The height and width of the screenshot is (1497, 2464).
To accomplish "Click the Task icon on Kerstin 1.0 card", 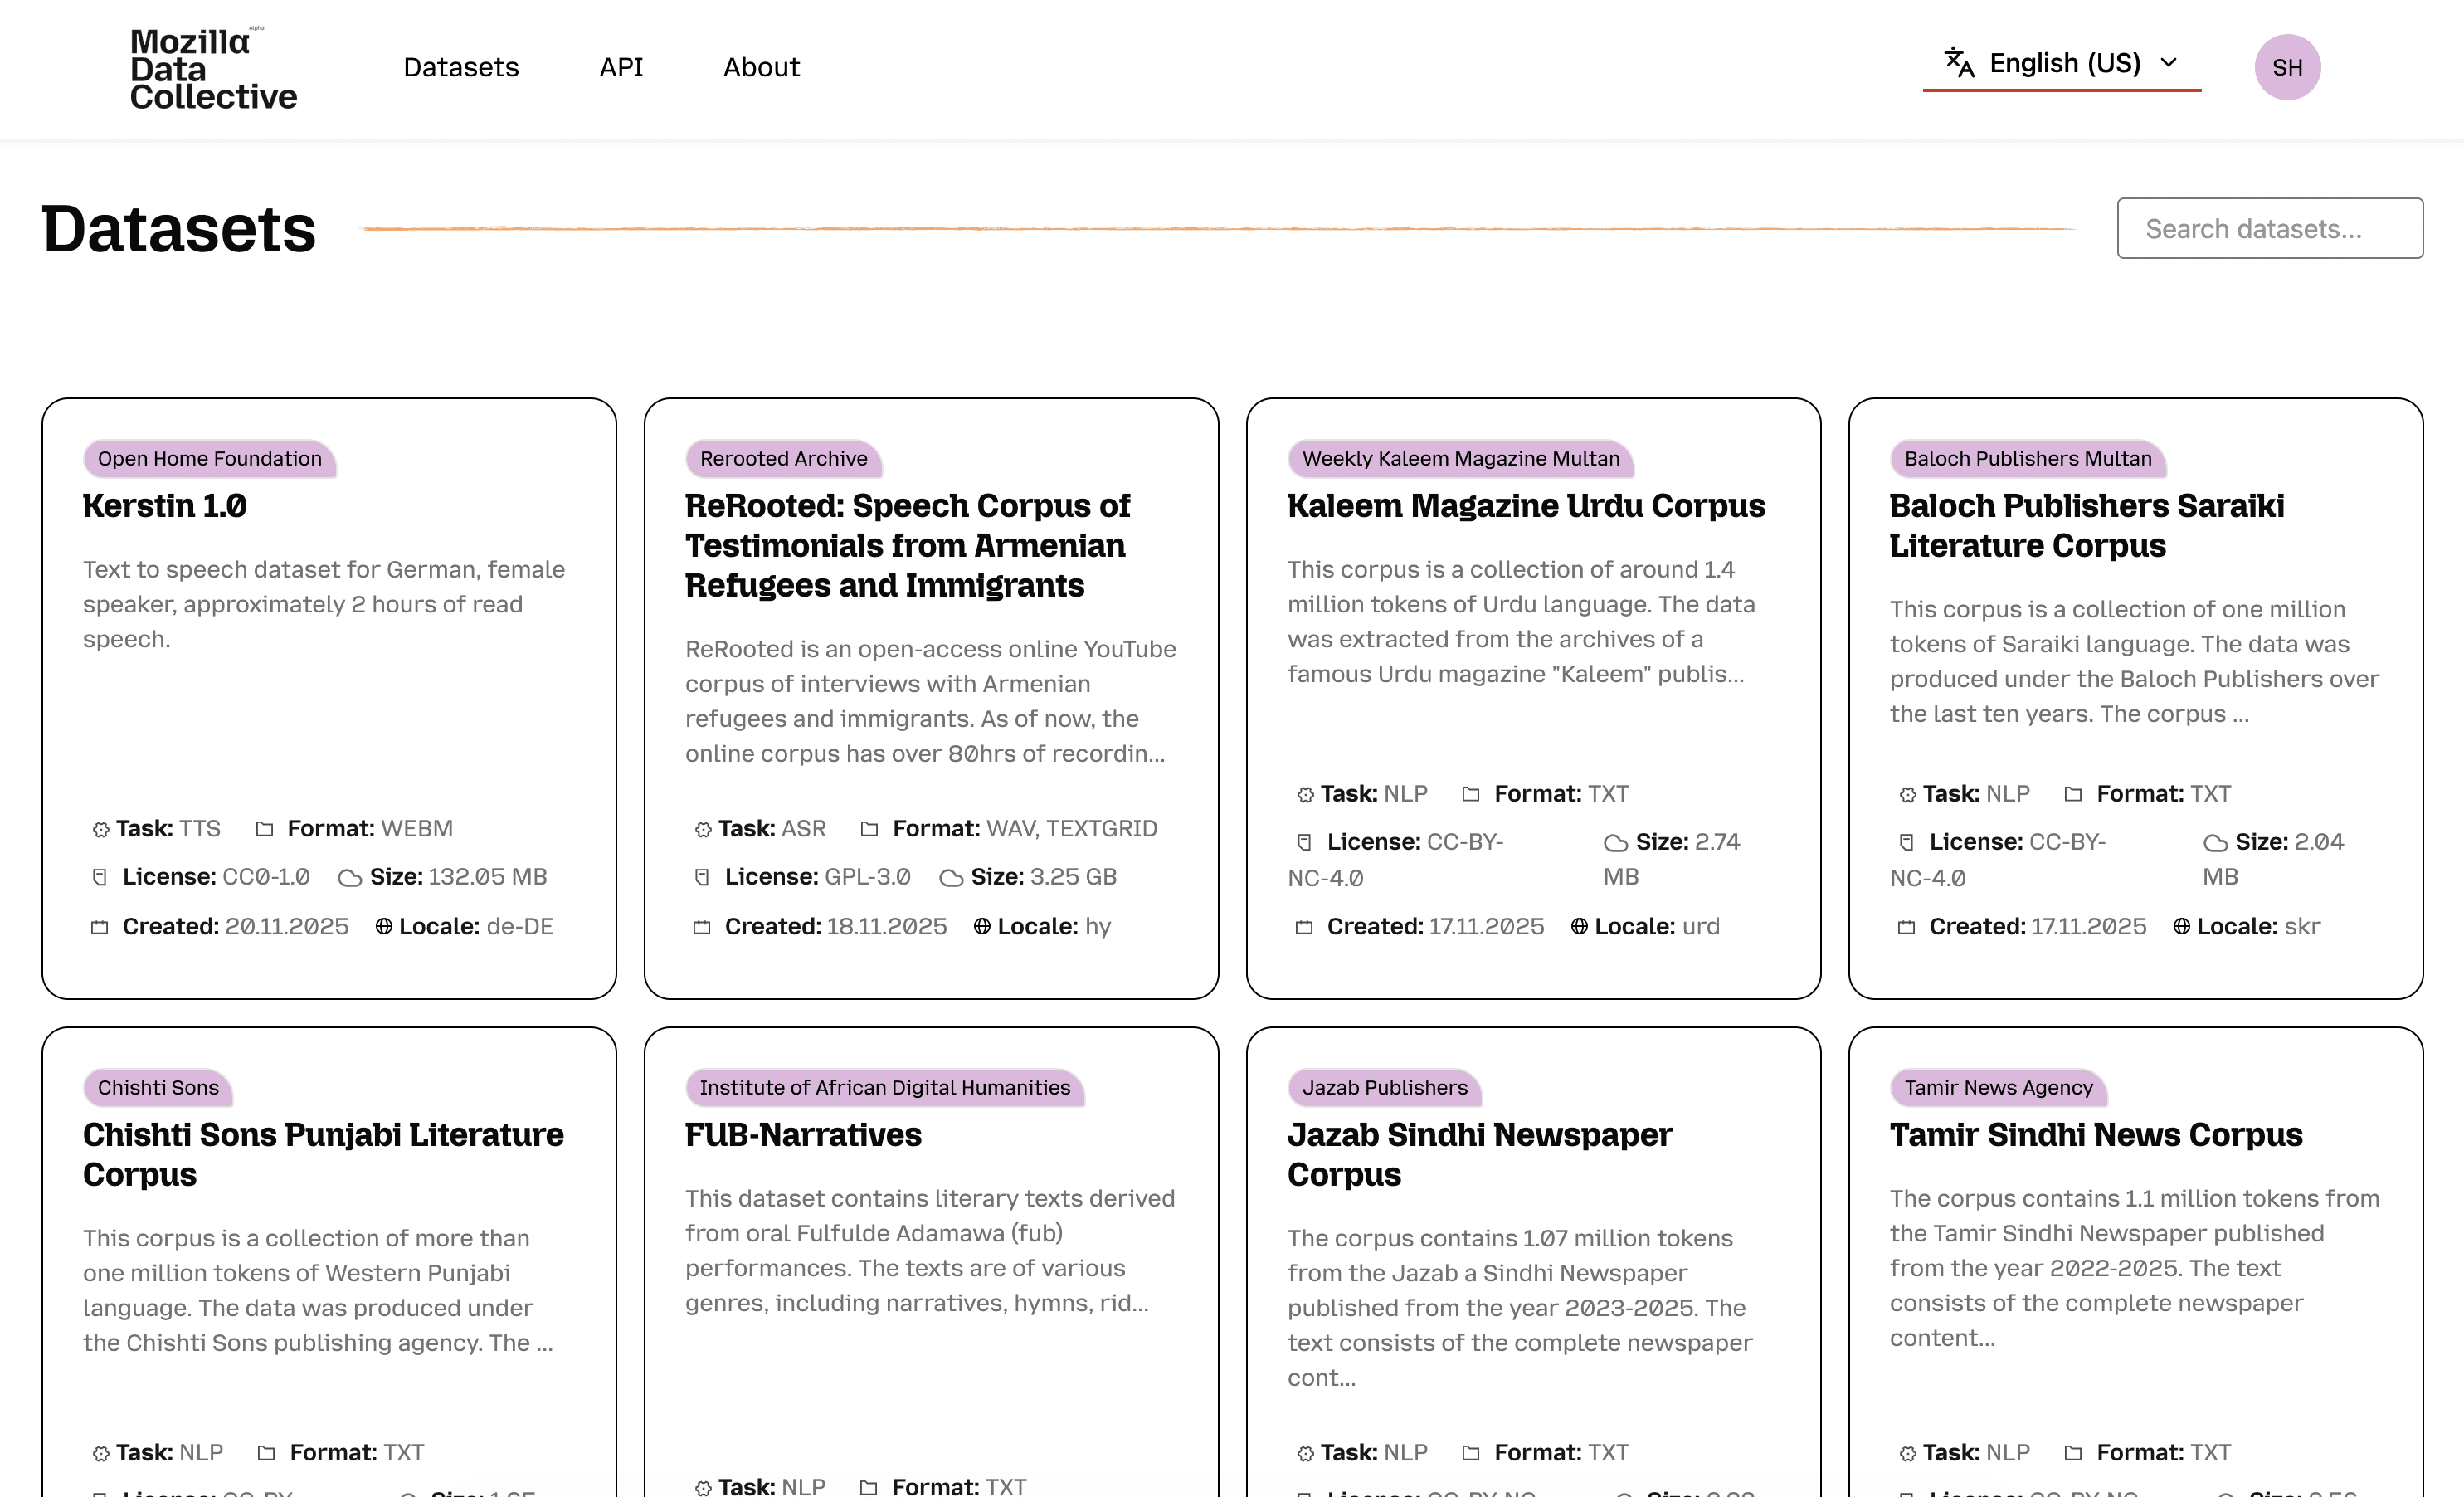I will tap(100, 829).
